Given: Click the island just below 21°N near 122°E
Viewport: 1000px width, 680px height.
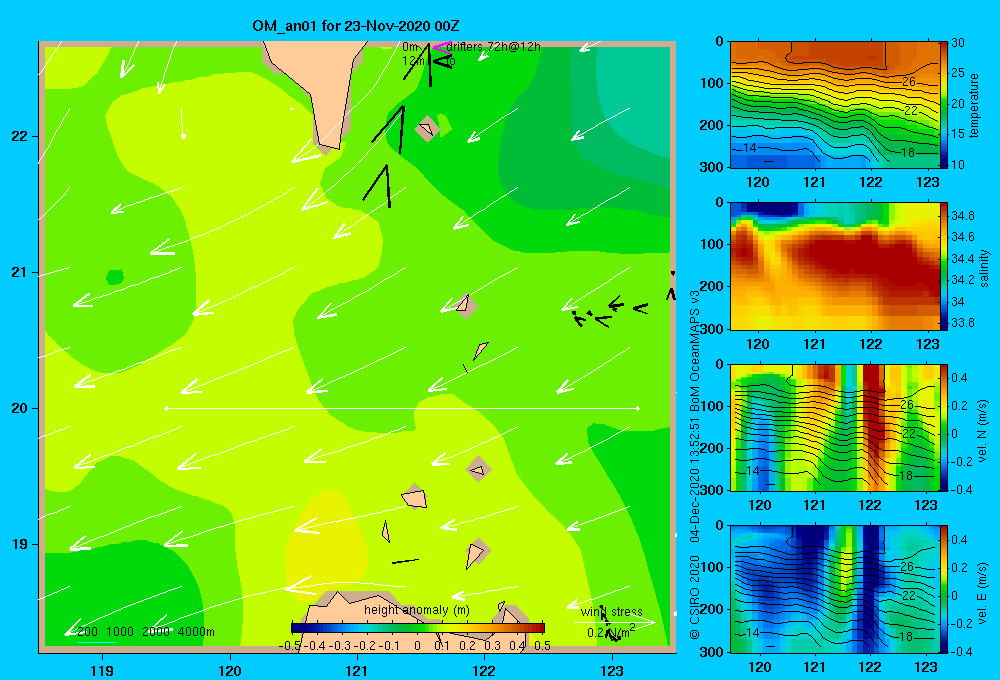Looking at the screenshot, I should click(x=465, y=304).
